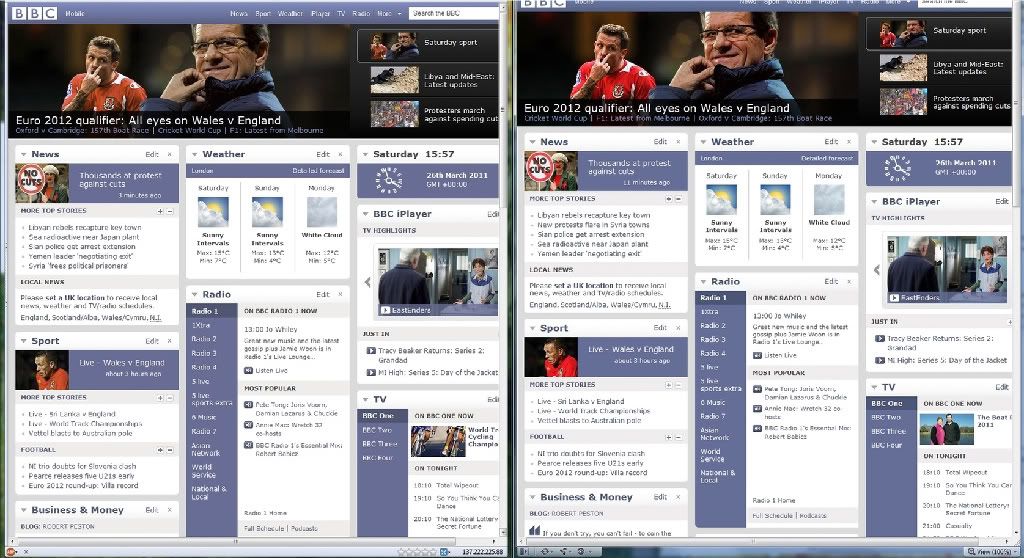Image resolution: width=1024 pixels, height=558 pixels.
Task: Close the Sport module in the left window
Action: tap(170, 341)
